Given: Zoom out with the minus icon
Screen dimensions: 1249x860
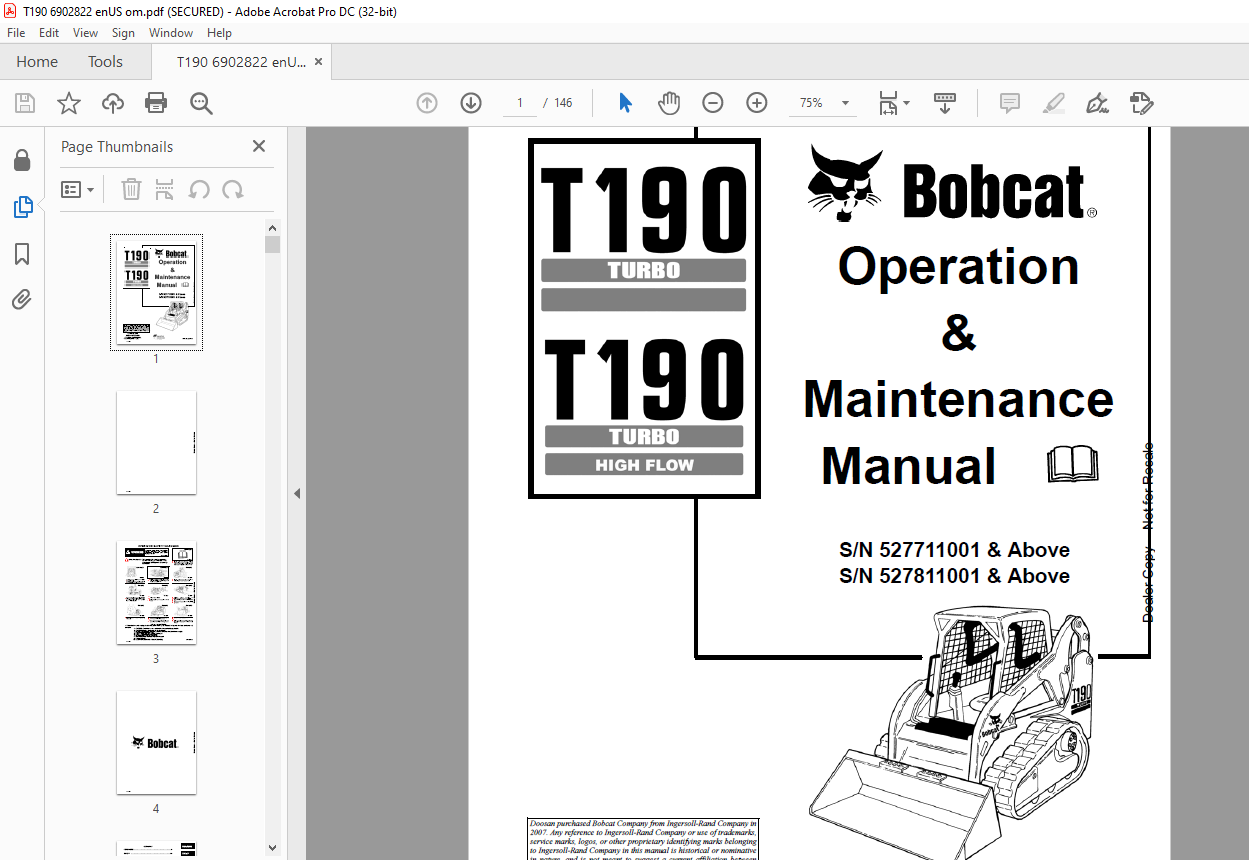Looking at the screenshot, I should pos(713,103).
